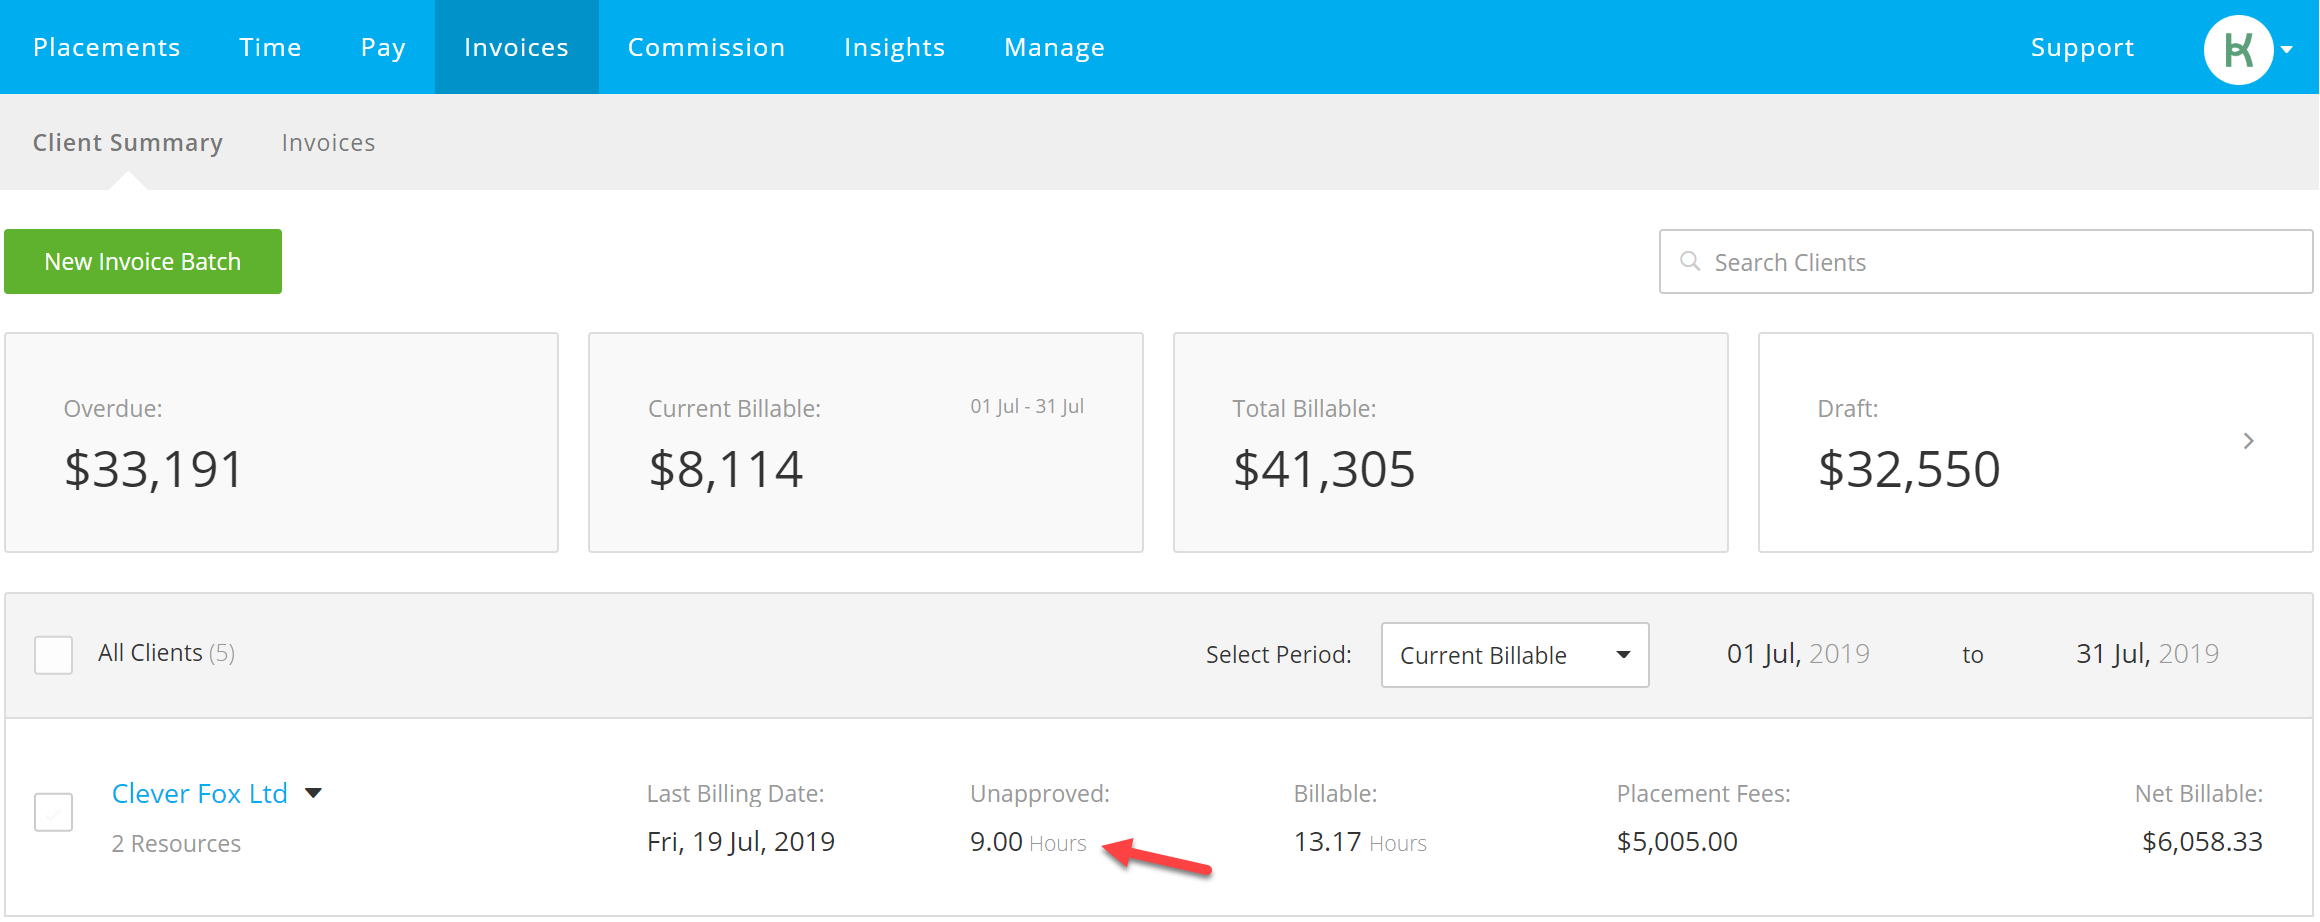Viewport: 2320px width, 922px height.
Task: Open the Overdue summary card
Action: [x=281, y=442]
